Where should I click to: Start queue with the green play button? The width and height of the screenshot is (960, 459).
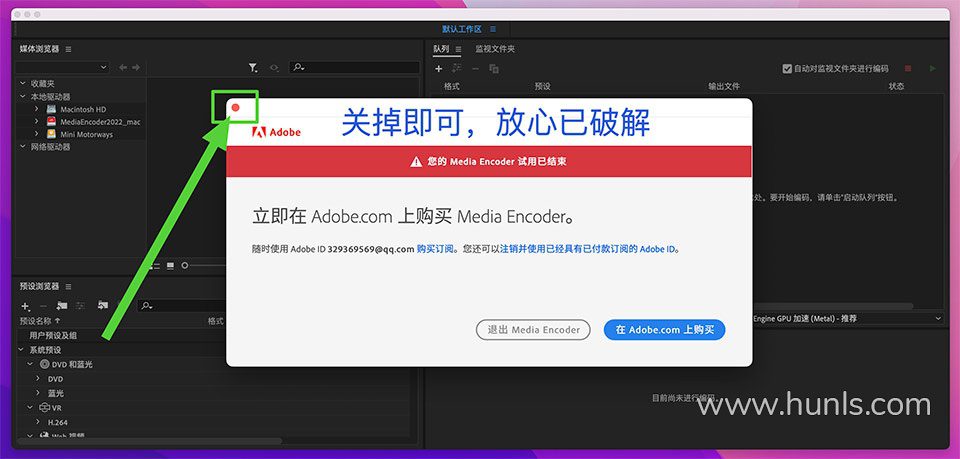pos(932,69)
